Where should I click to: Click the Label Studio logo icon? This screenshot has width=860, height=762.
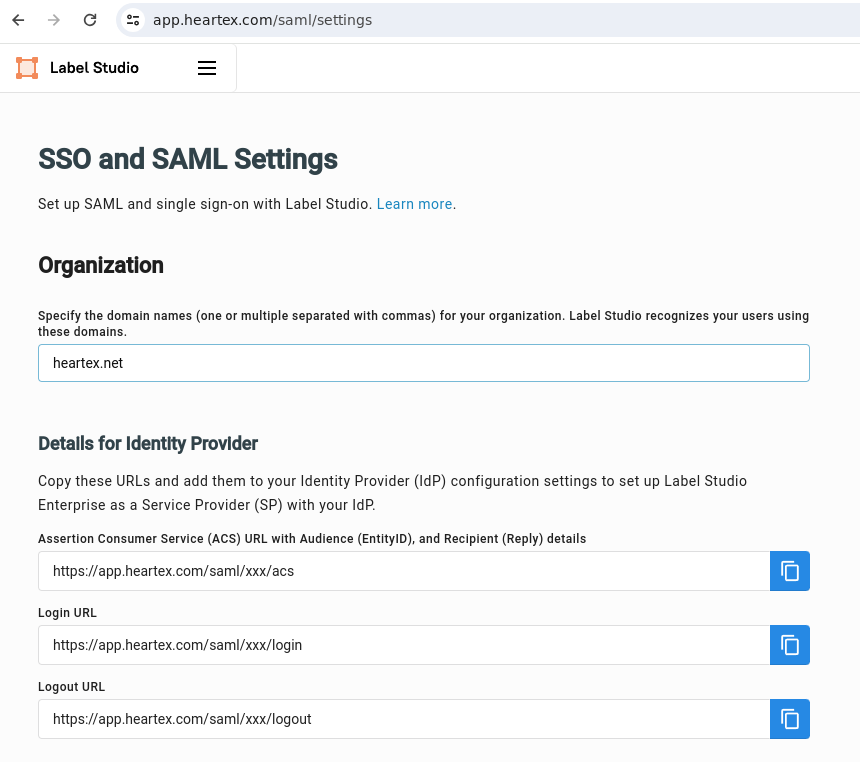tap(27, 68)
